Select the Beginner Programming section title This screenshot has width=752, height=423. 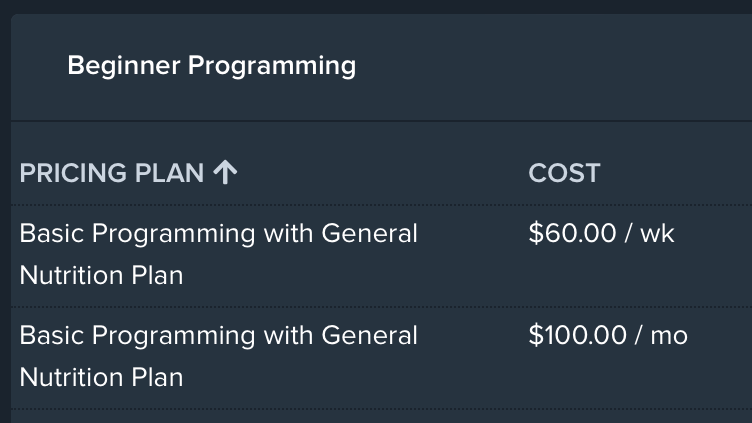click(212, 66)
